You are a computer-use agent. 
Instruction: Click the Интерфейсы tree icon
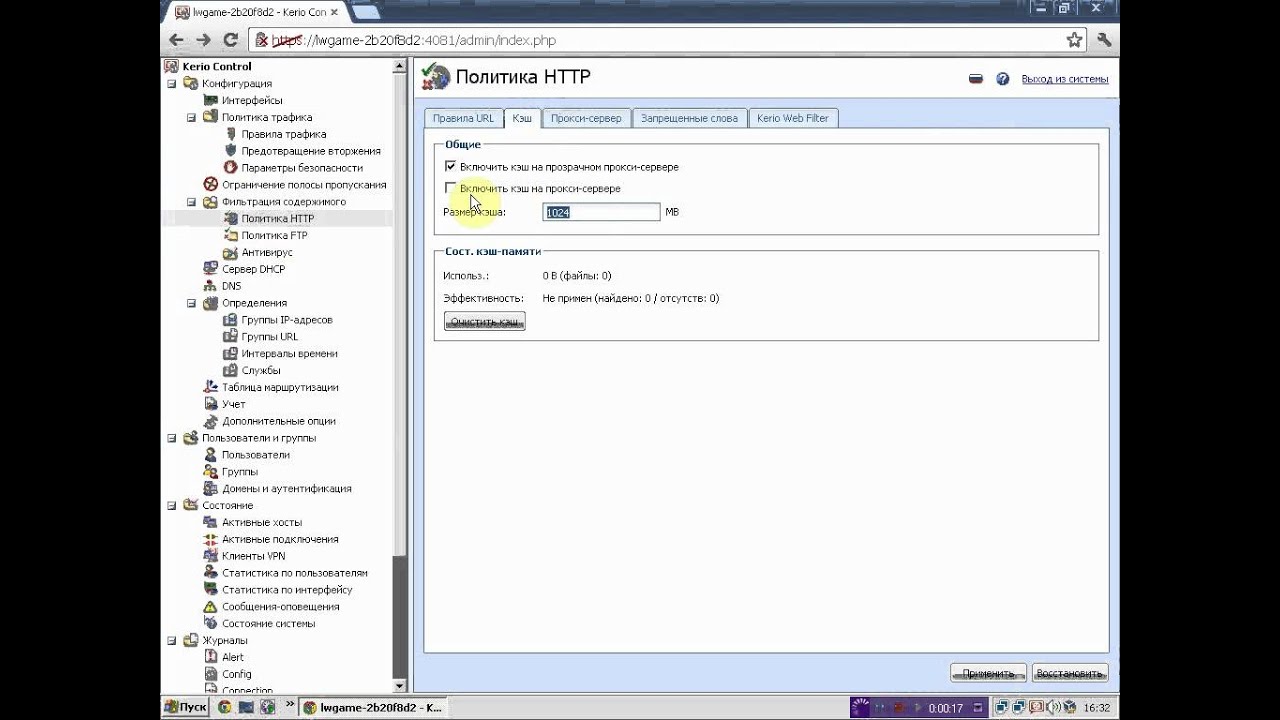tap(210, 100)
